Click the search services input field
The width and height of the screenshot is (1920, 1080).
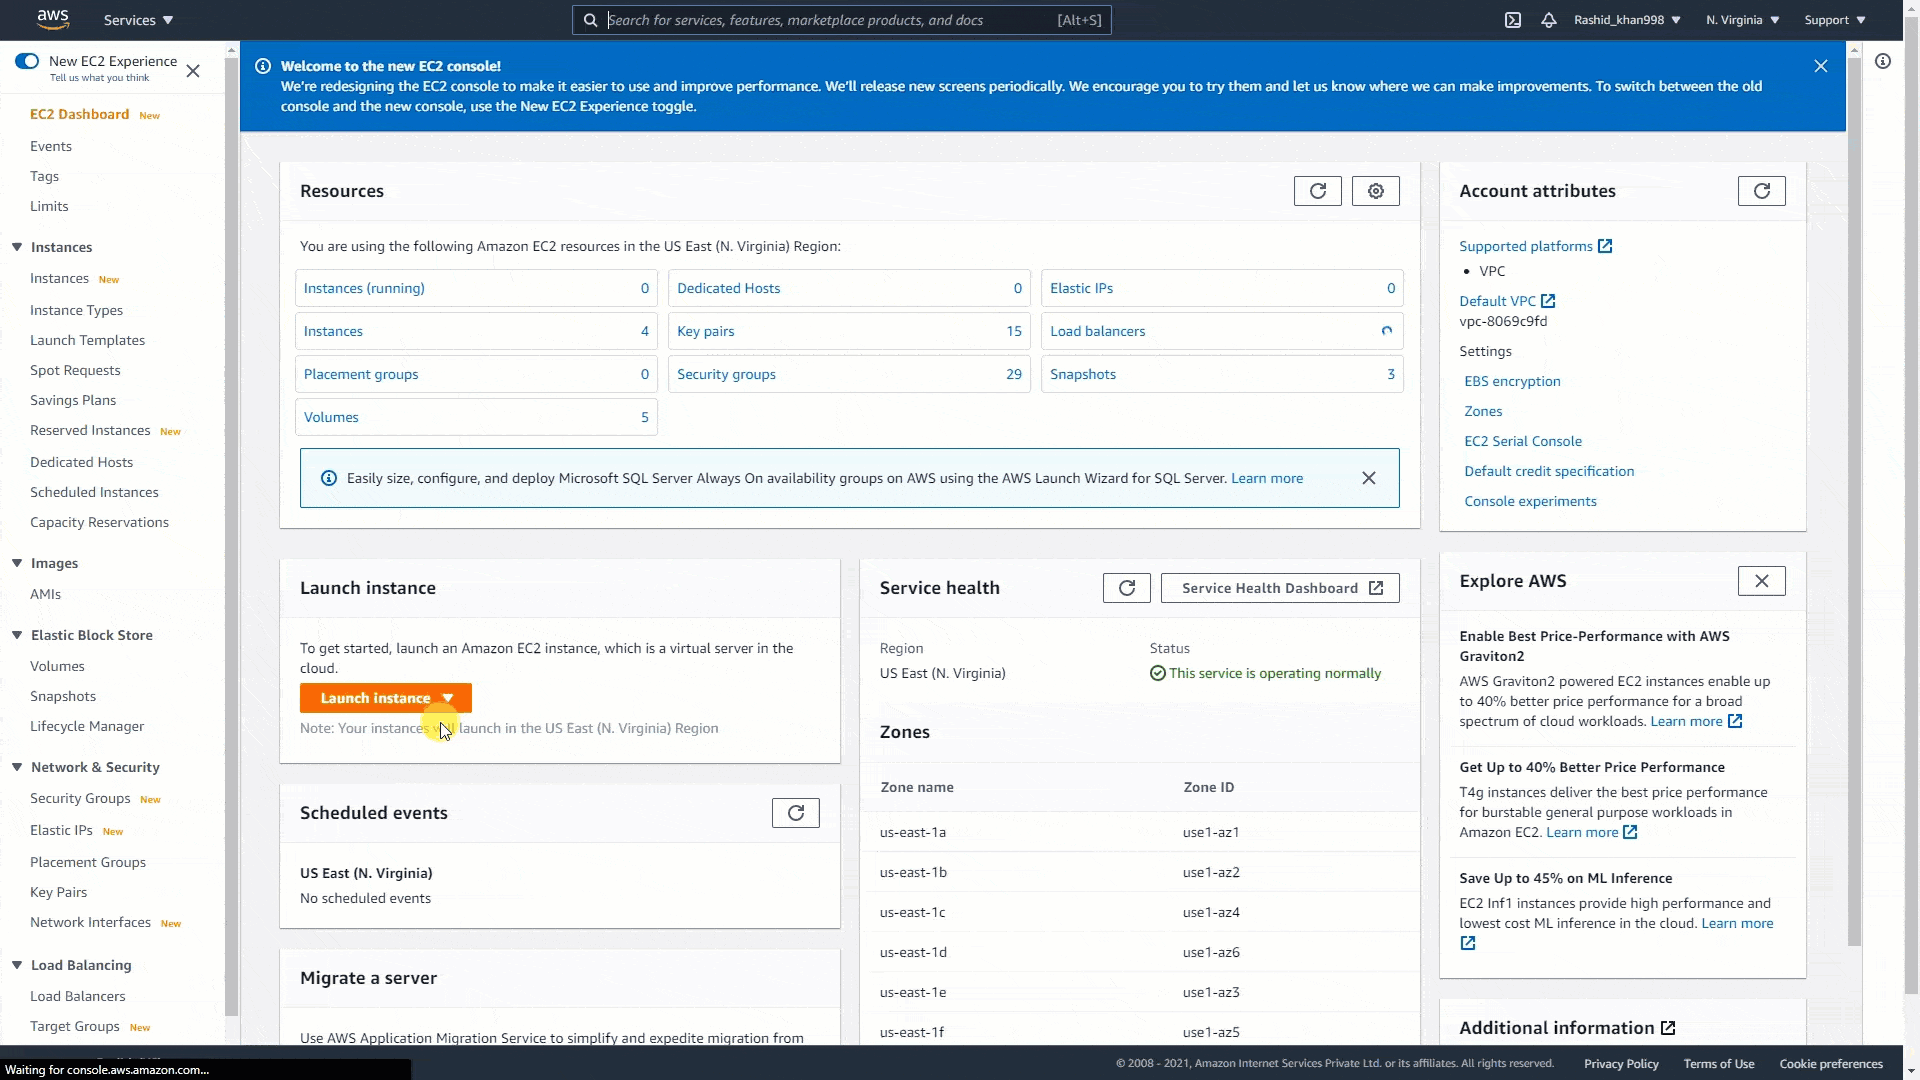[x=840, y=19]
